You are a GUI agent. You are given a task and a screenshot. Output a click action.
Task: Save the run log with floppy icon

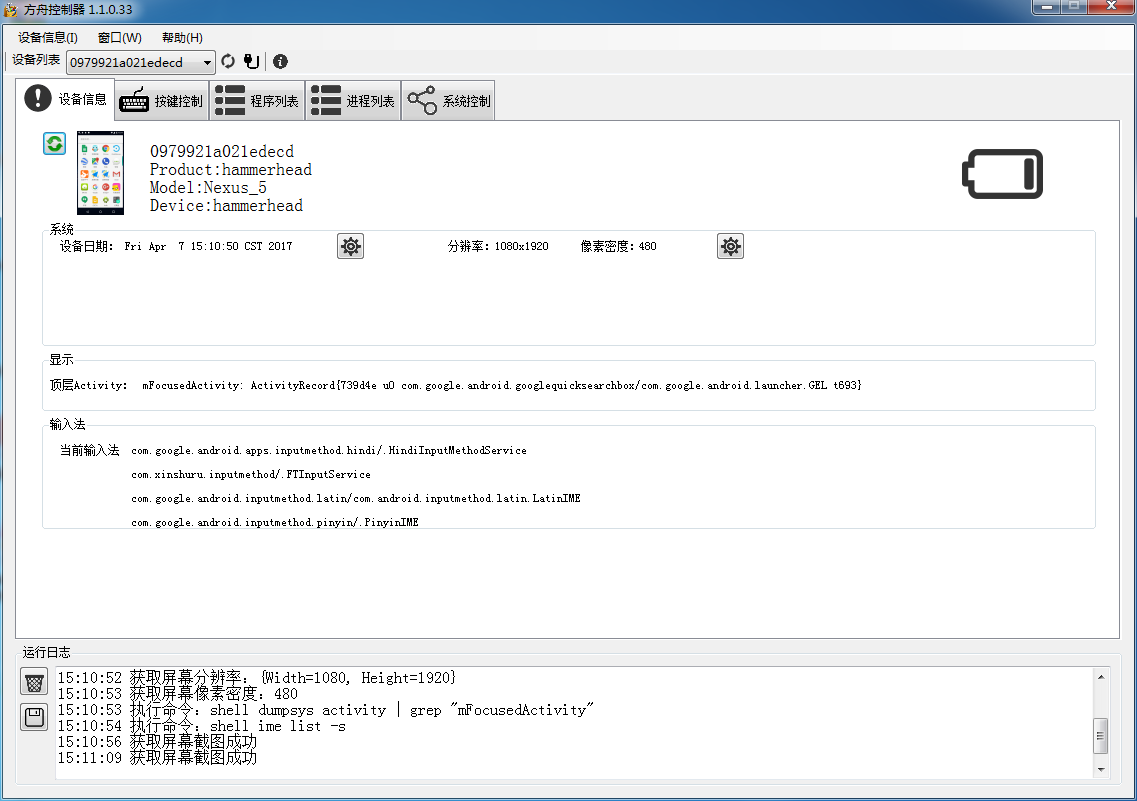34,717
